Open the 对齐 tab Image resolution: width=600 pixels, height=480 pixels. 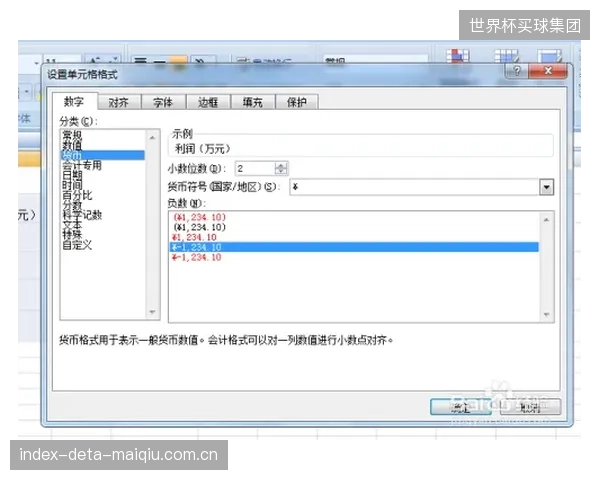point(119,102)
